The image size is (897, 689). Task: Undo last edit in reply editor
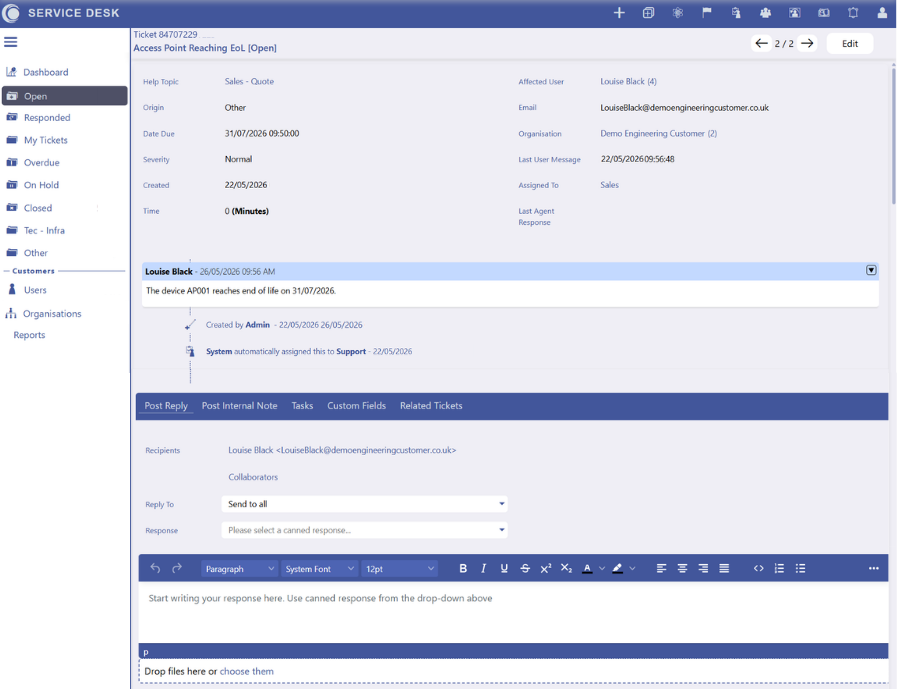[x=155, y=568]
